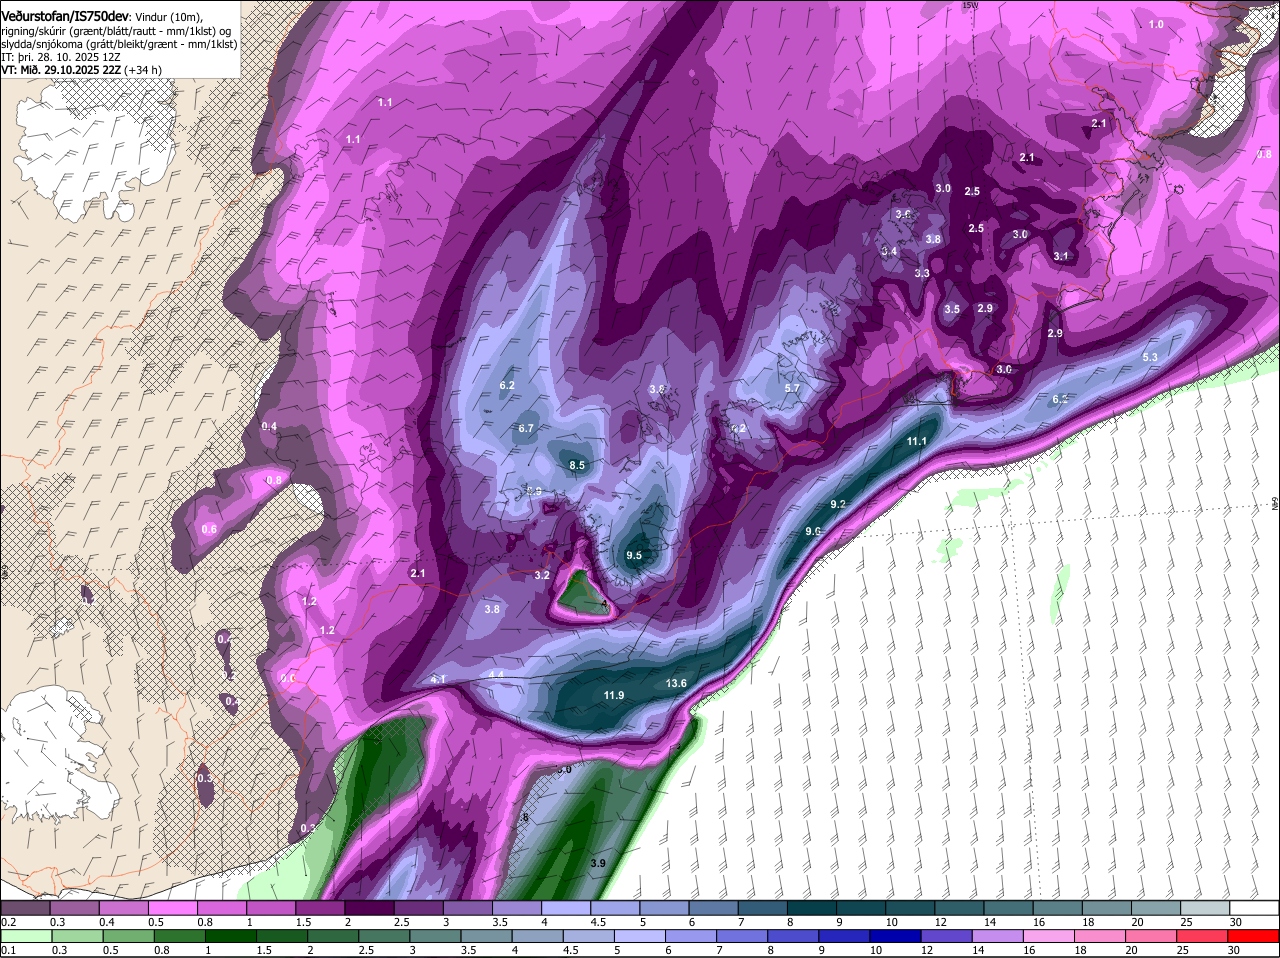Click the lavender swatch above 4 in upper legend

click(566, 908)
